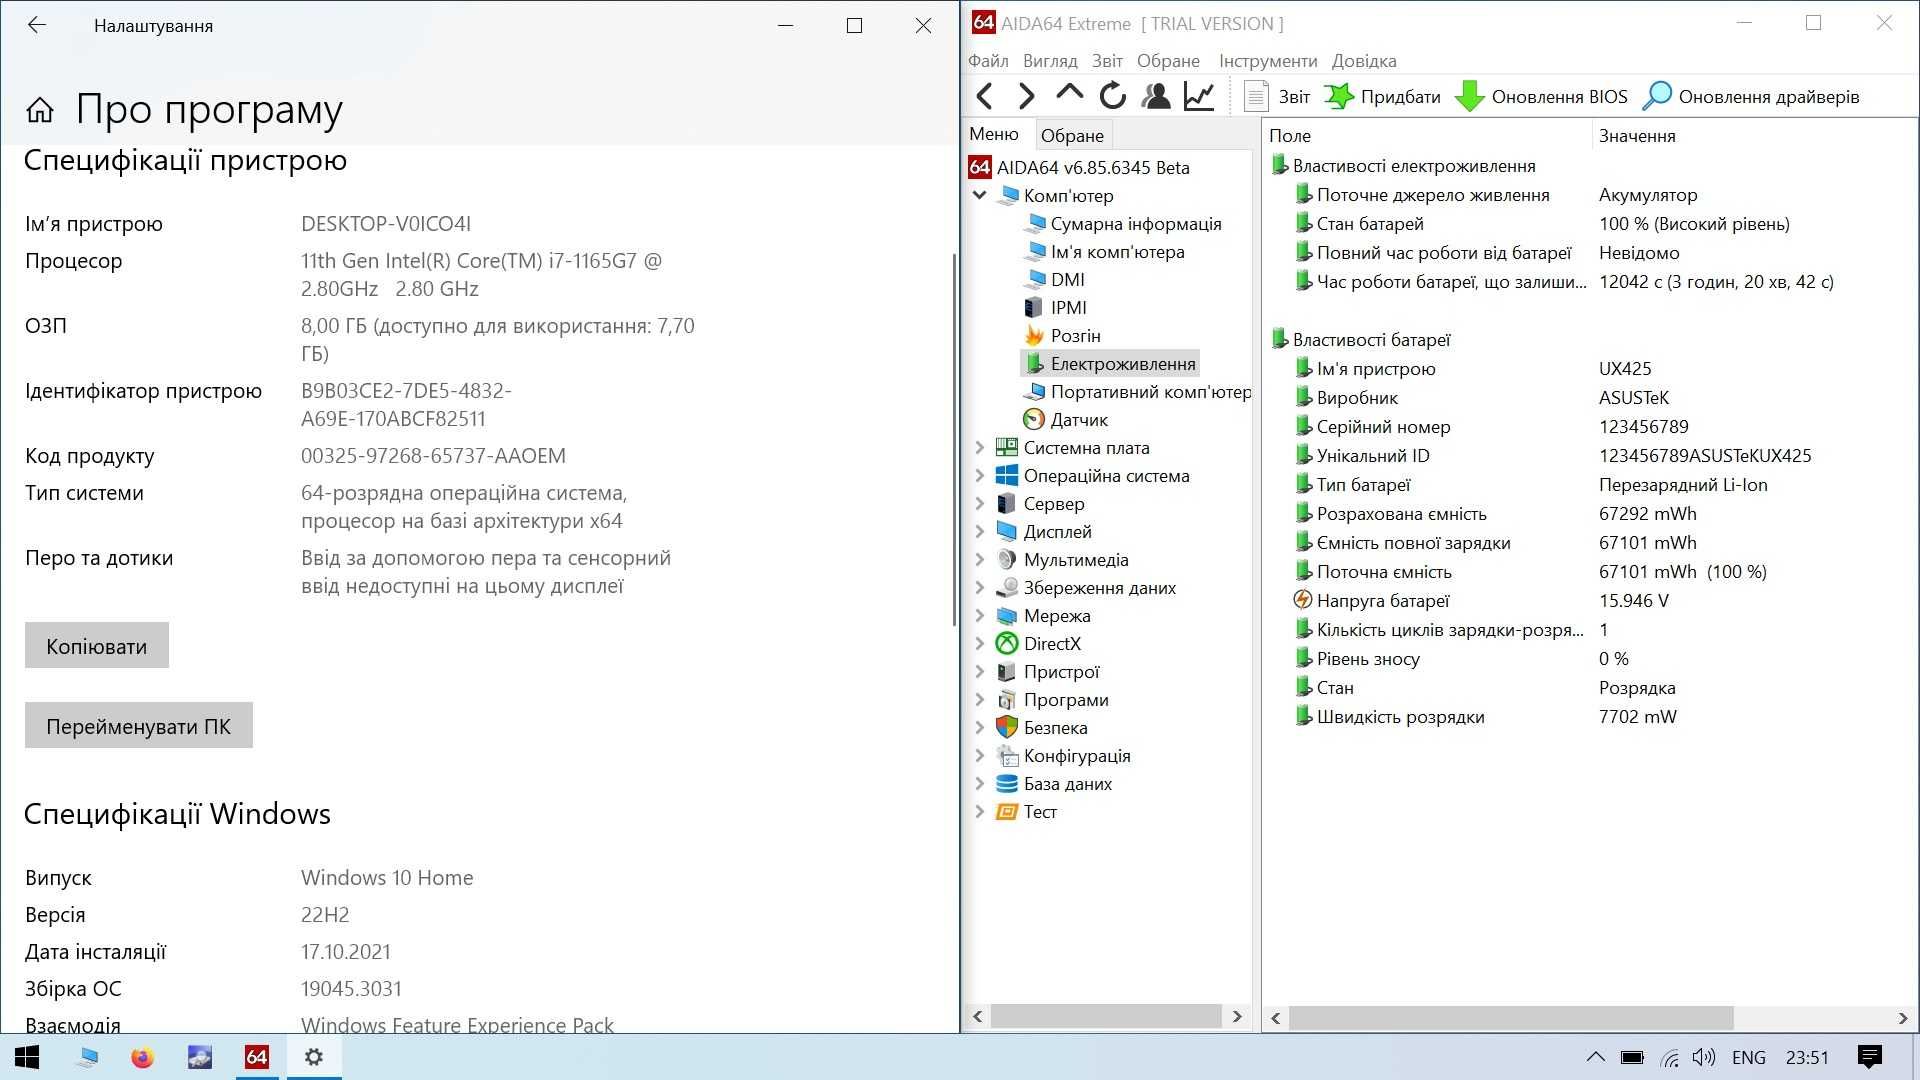
Task: Click the Звіт report toolbar button
Action: tap(1277, 96)
